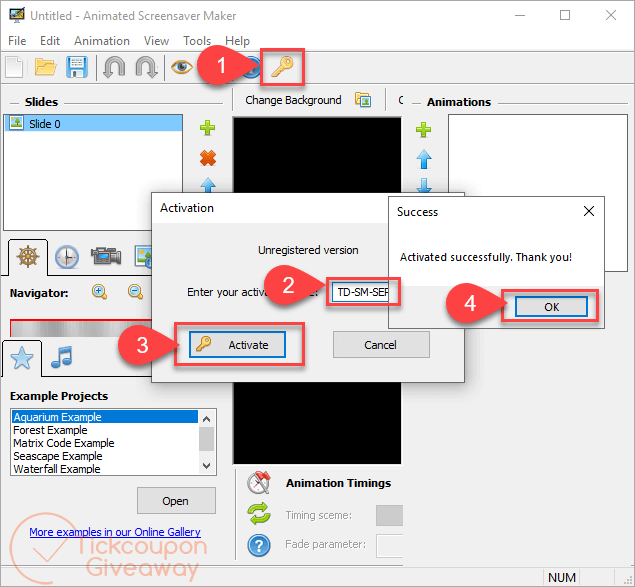Click the Undo arrow toolbar icon
The width and height of the screenshot is (635, 587).
click(114, 67)
